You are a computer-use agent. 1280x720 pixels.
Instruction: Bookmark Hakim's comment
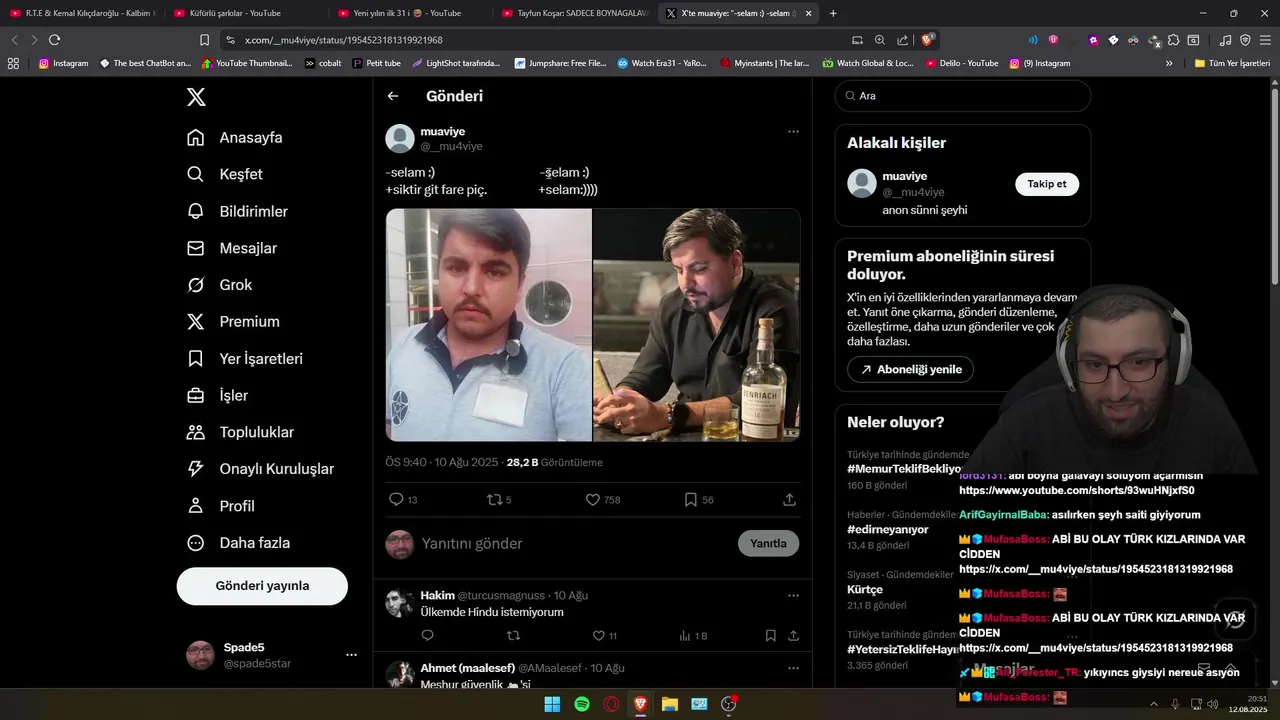coord(770,635)
